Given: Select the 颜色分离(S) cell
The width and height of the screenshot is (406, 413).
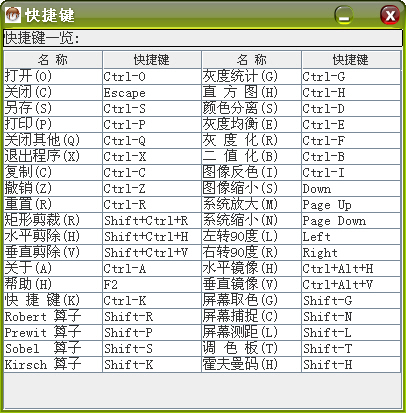Looking at the screenshot, I should (x=251, y=109).
